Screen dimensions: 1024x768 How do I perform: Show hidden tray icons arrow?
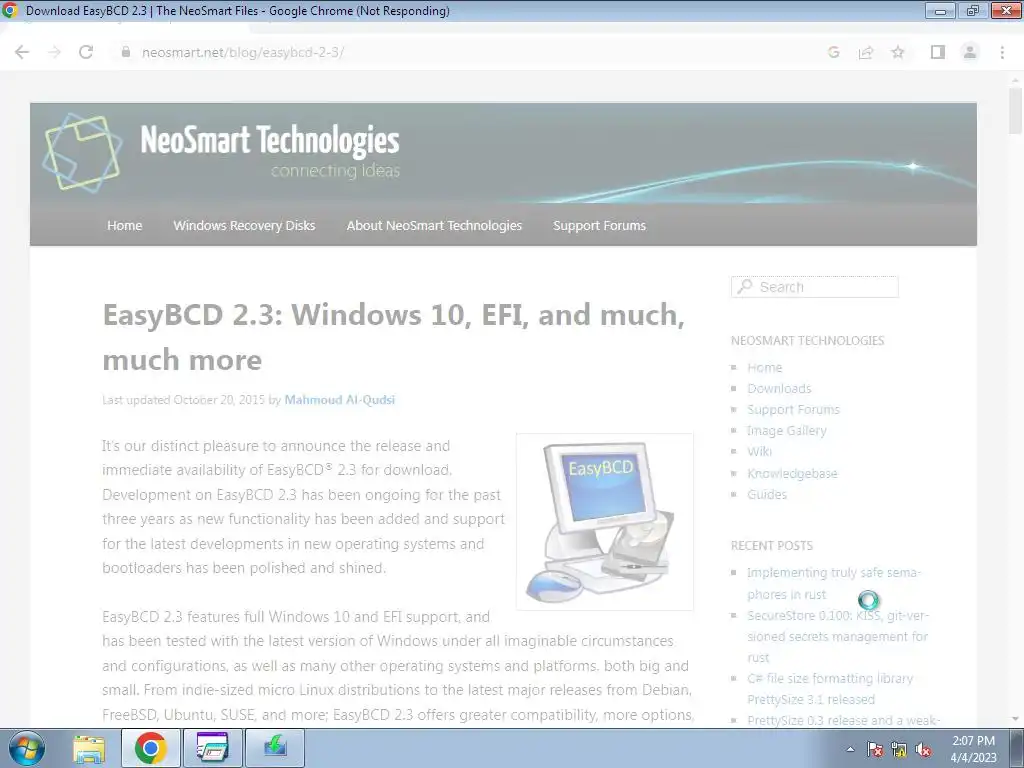(x=850, y=749)
